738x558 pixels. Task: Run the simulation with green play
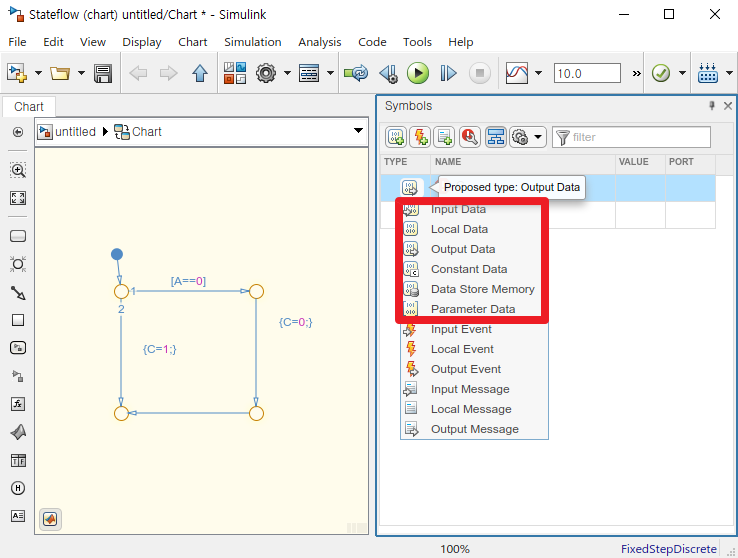pos(418,73)
